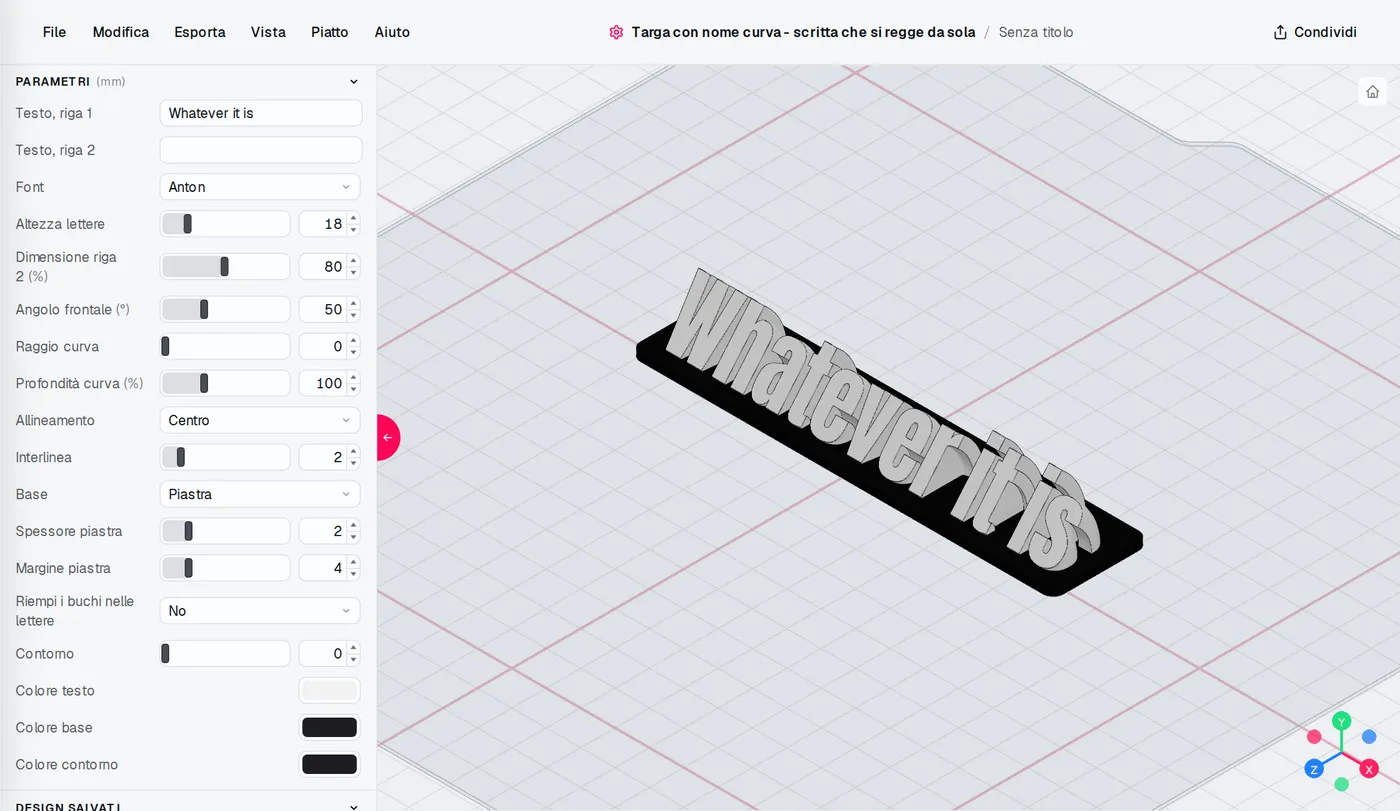The height and width of the screenshot is (811, 1400).
Task: Click the Contorno slider
Action: tap(225, 654)
